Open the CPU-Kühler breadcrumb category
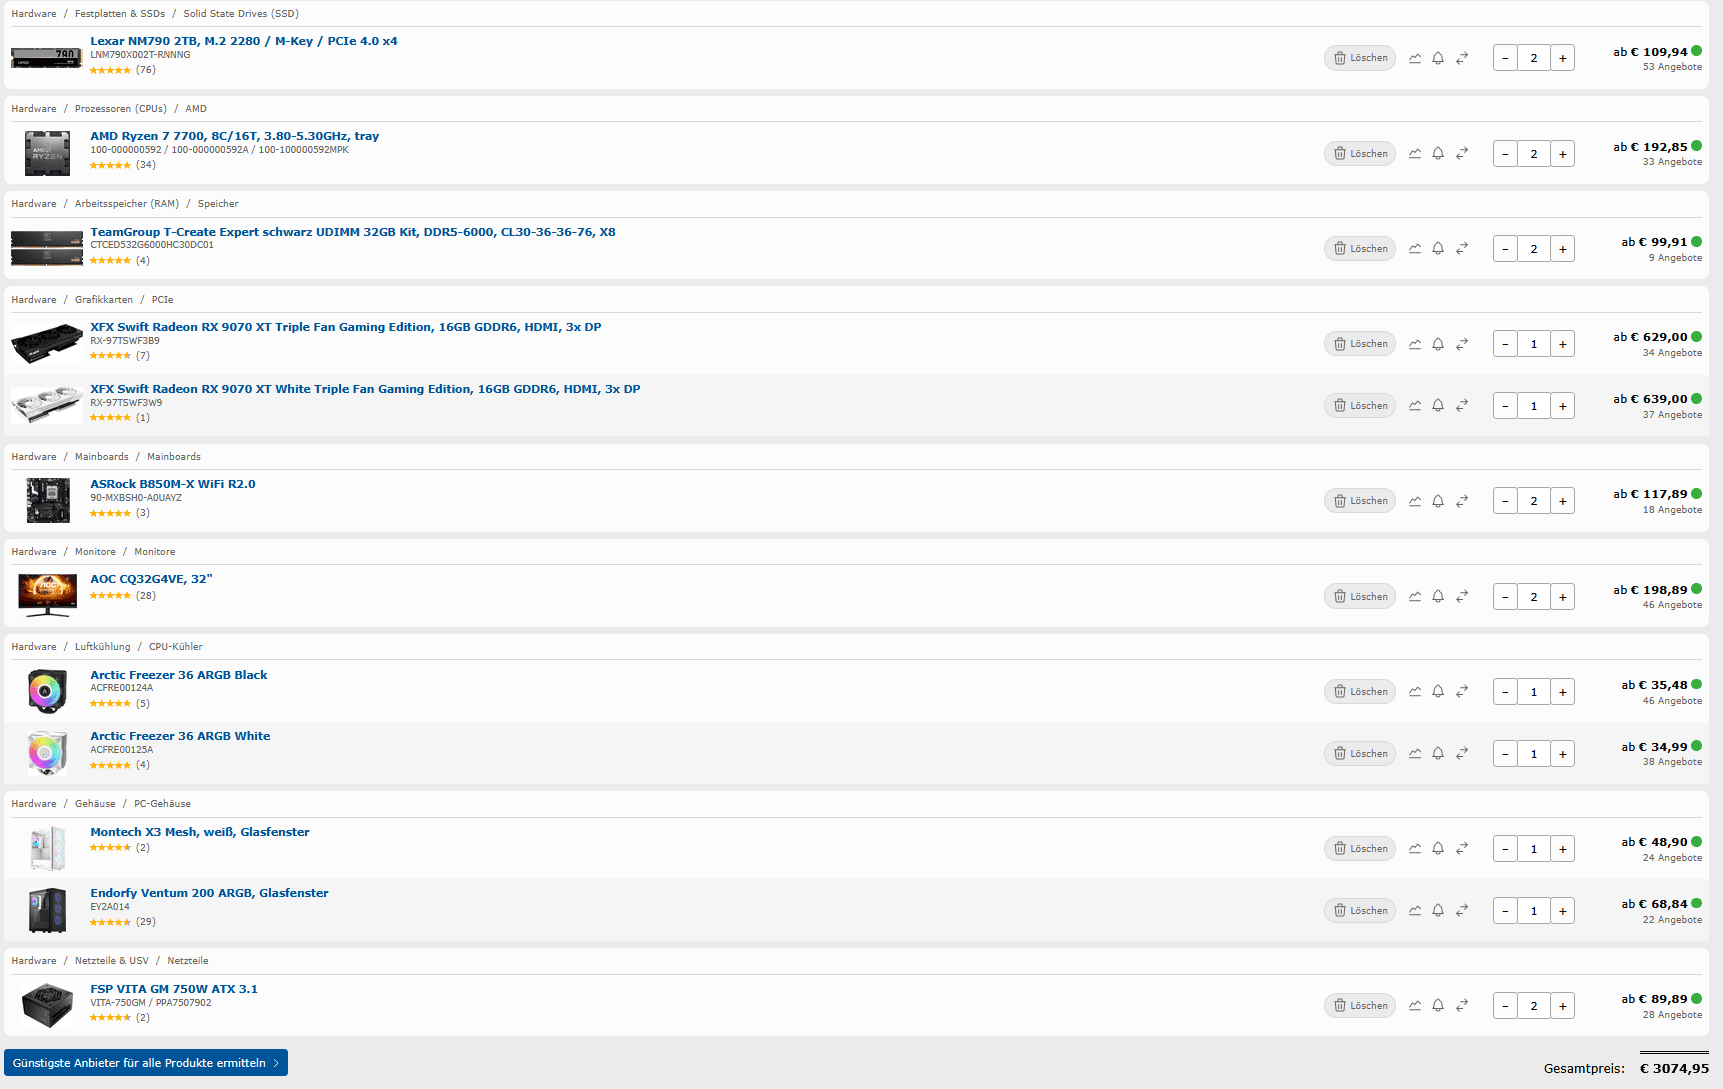 (x=176, y=647)
